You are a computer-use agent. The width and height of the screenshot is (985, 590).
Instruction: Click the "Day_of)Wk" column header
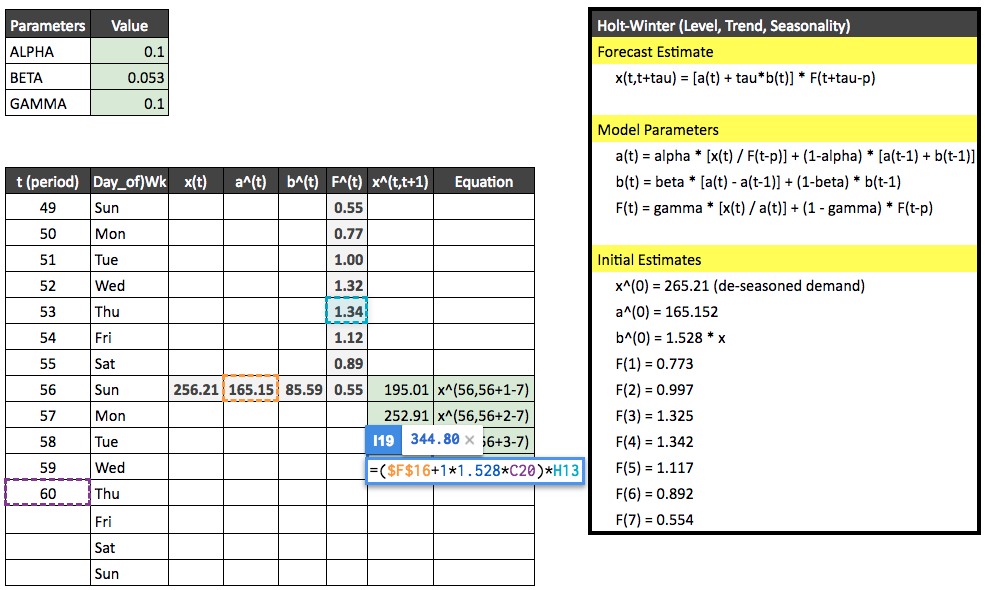[129, 181]
